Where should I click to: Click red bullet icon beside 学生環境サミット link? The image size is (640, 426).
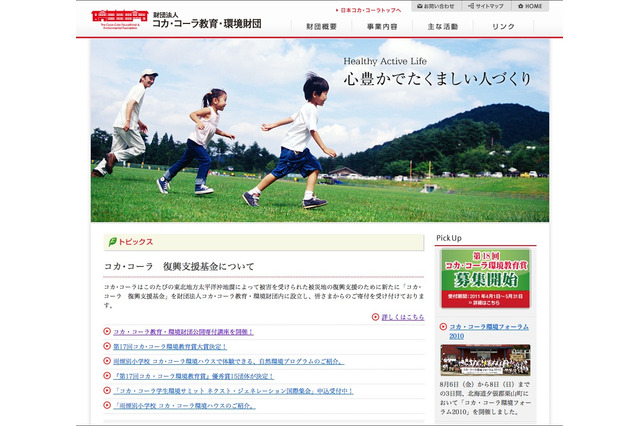pyautogui.click(x=107, y=390)
